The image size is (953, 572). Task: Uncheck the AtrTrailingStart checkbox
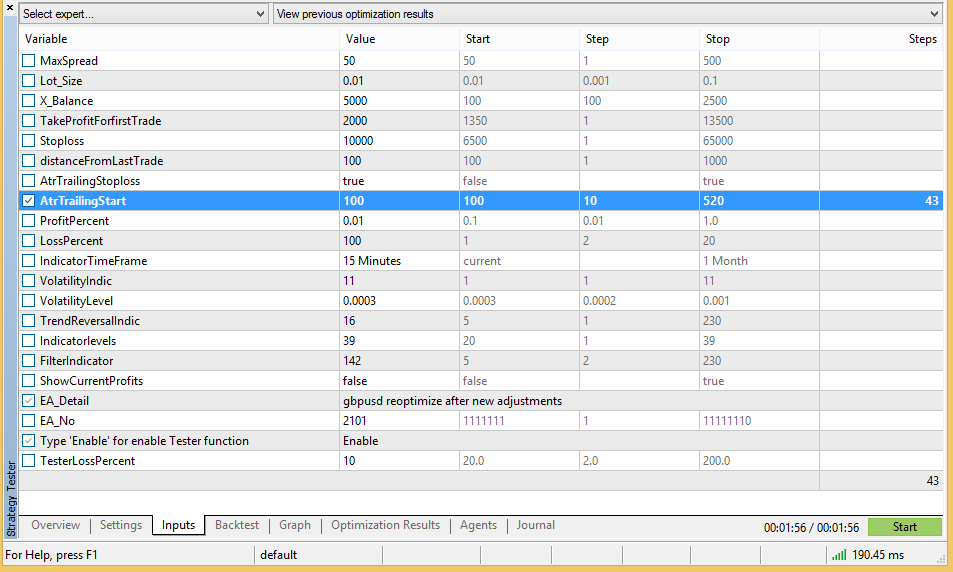click(29, 201)
